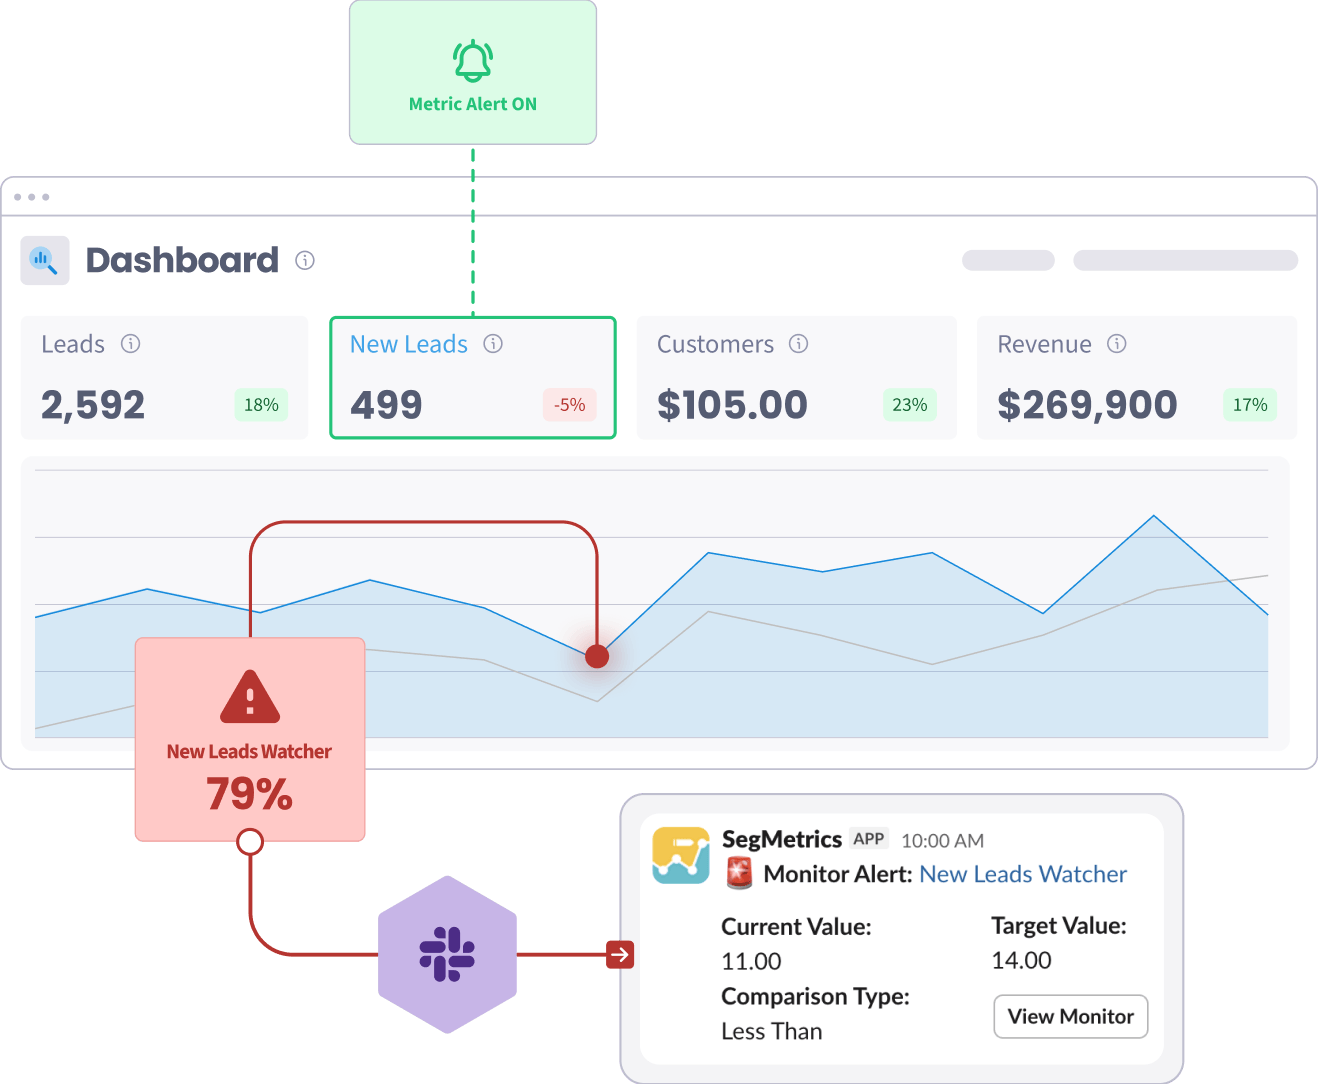1318x1084 pixels.
Task: Click the 18% change badge
Action: coord(261,405)
